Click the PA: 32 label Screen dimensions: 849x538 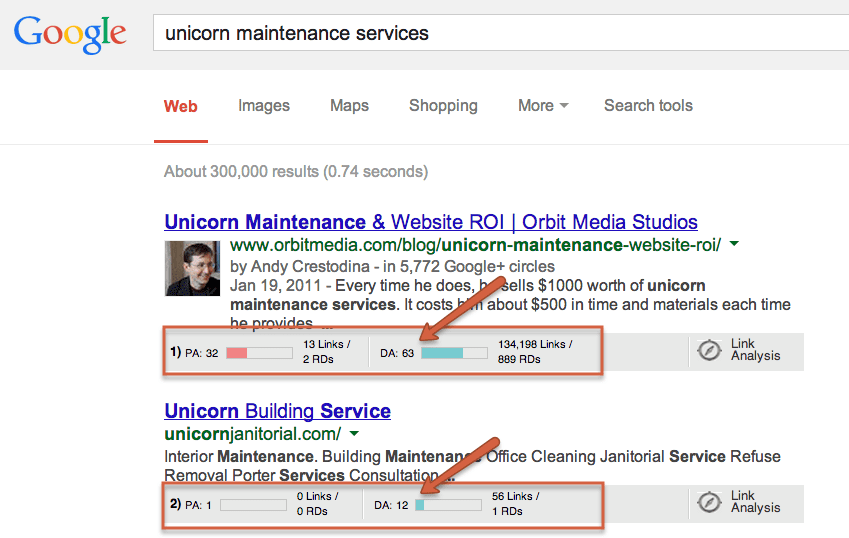201,353
